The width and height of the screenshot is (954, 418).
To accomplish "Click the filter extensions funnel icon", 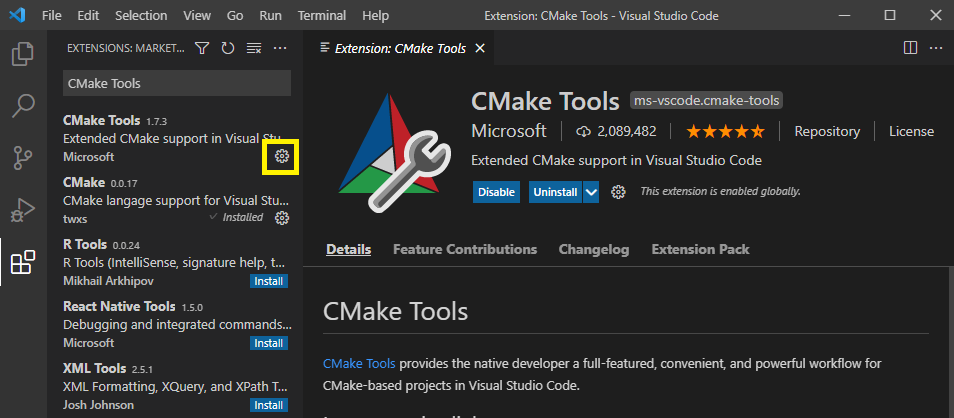I will tap(202, 48).
